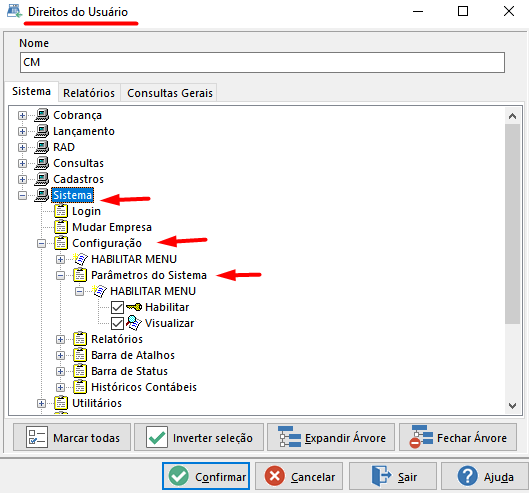Viewport: 529px width, 493px height.
Task: Click the Expandir Árvore button
Action: (331, 437)
